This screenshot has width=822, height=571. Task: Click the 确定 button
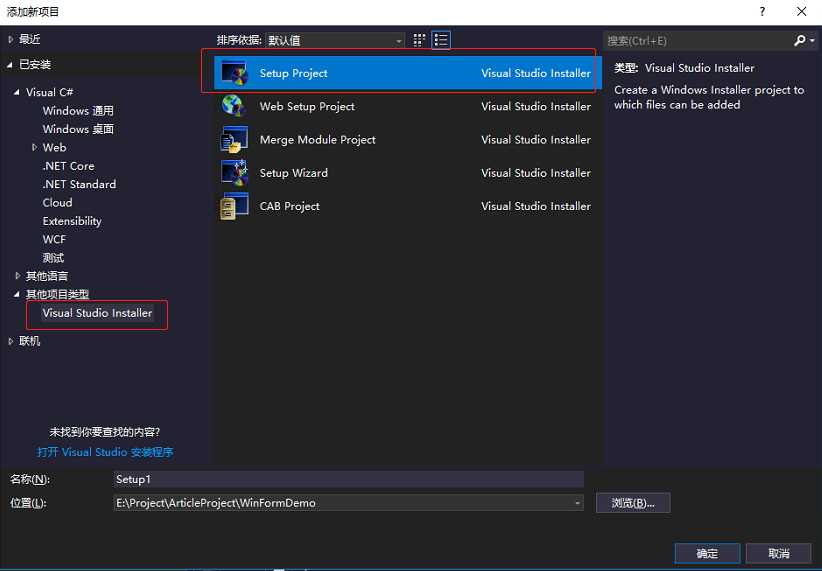(707, 553)
